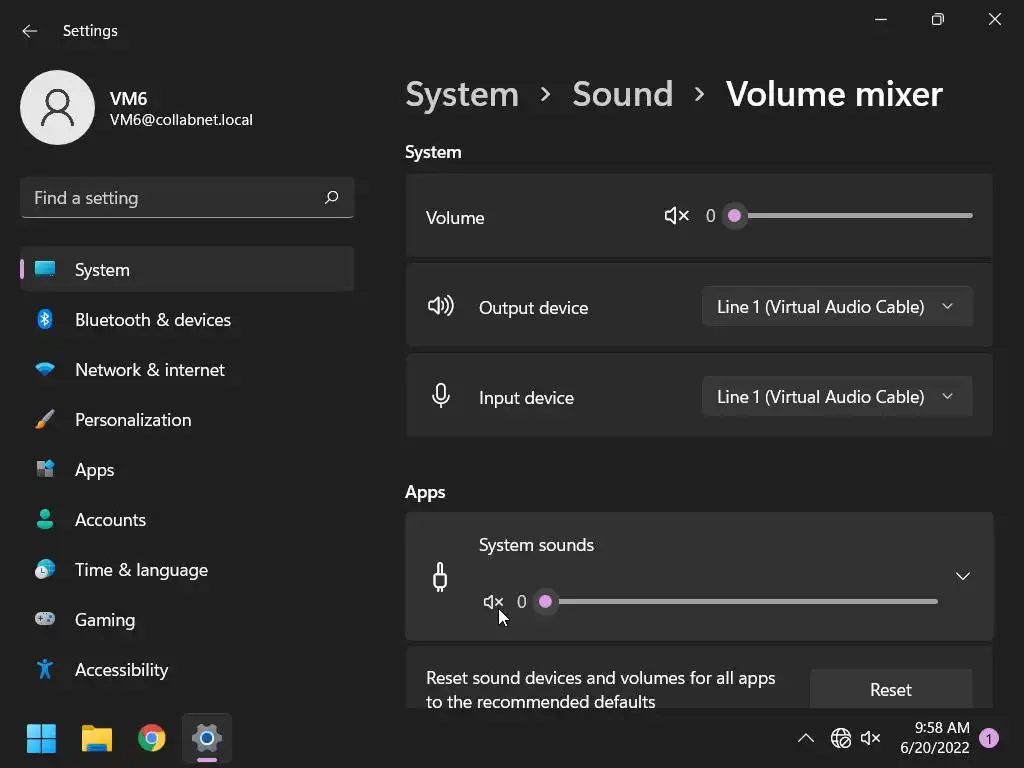Open File Explorer from the taskbar
The width and height of the screenshot is (1024, 768).
point(97,739)
